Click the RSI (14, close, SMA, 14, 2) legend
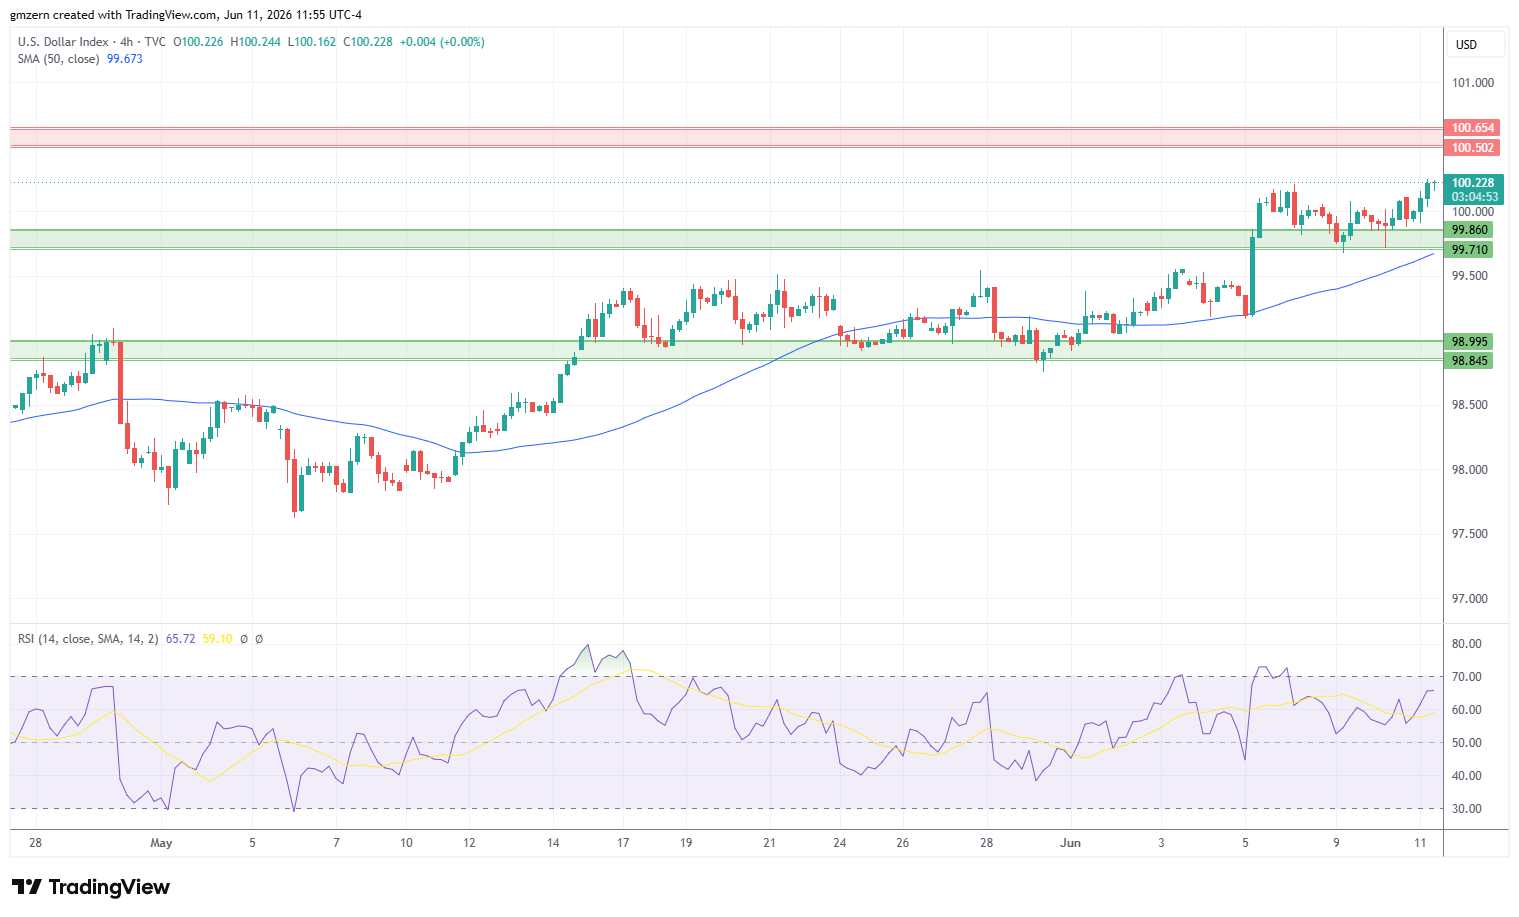 [x=88, y=639]
